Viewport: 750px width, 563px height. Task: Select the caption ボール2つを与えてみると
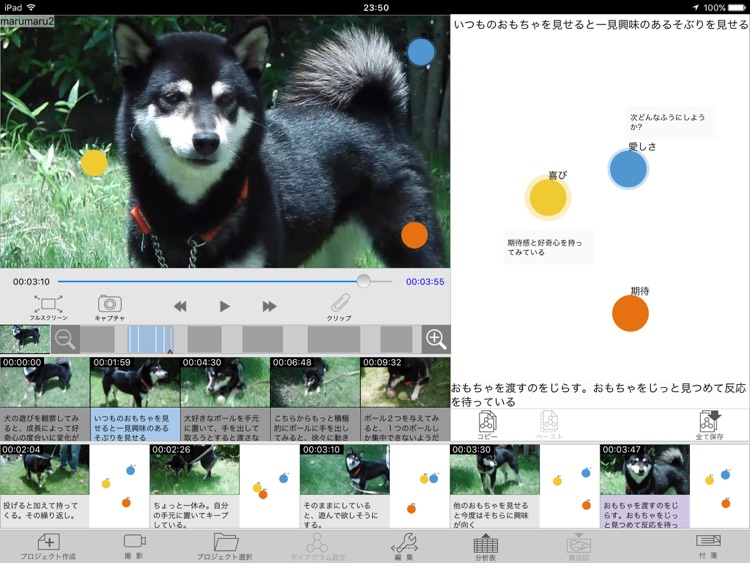click(406, 424)
